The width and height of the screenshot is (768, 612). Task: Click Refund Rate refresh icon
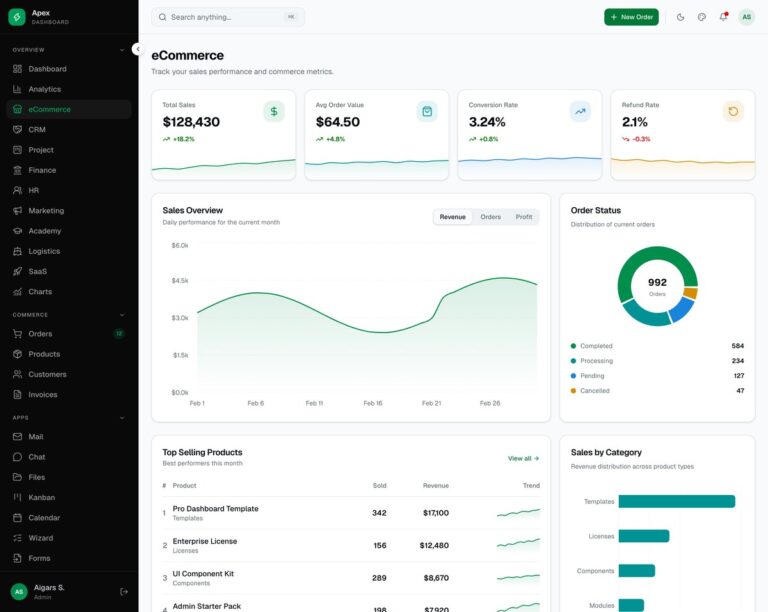(x=733, y=112)
